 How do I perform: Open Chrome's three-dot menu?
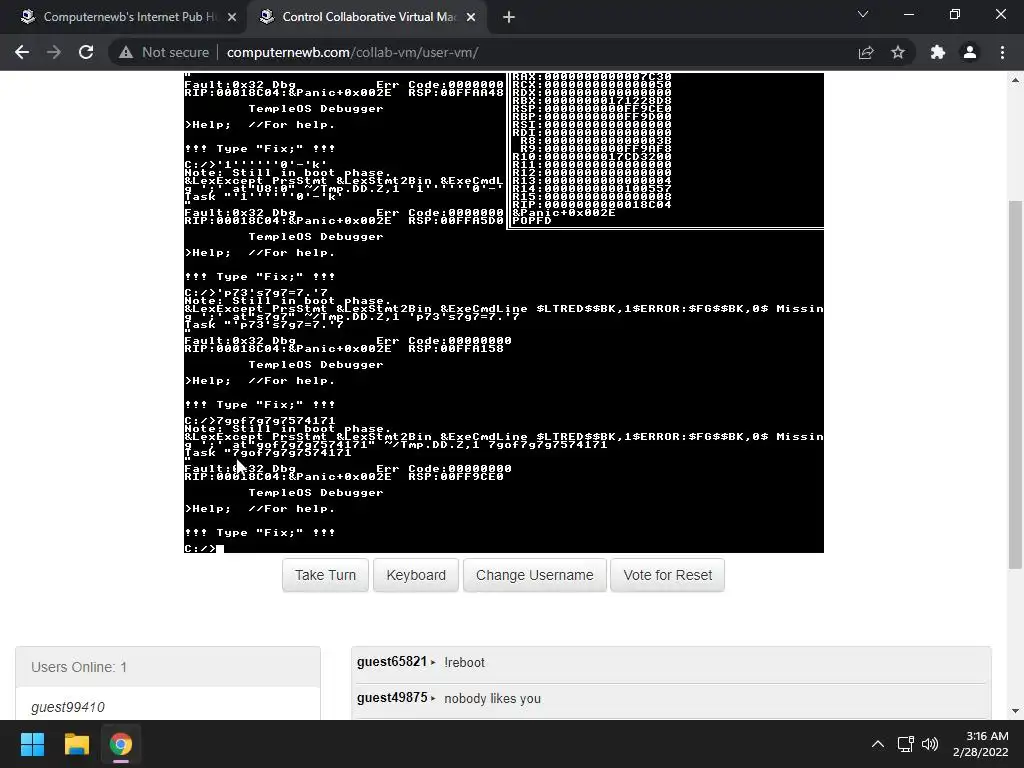(1002, 52)
